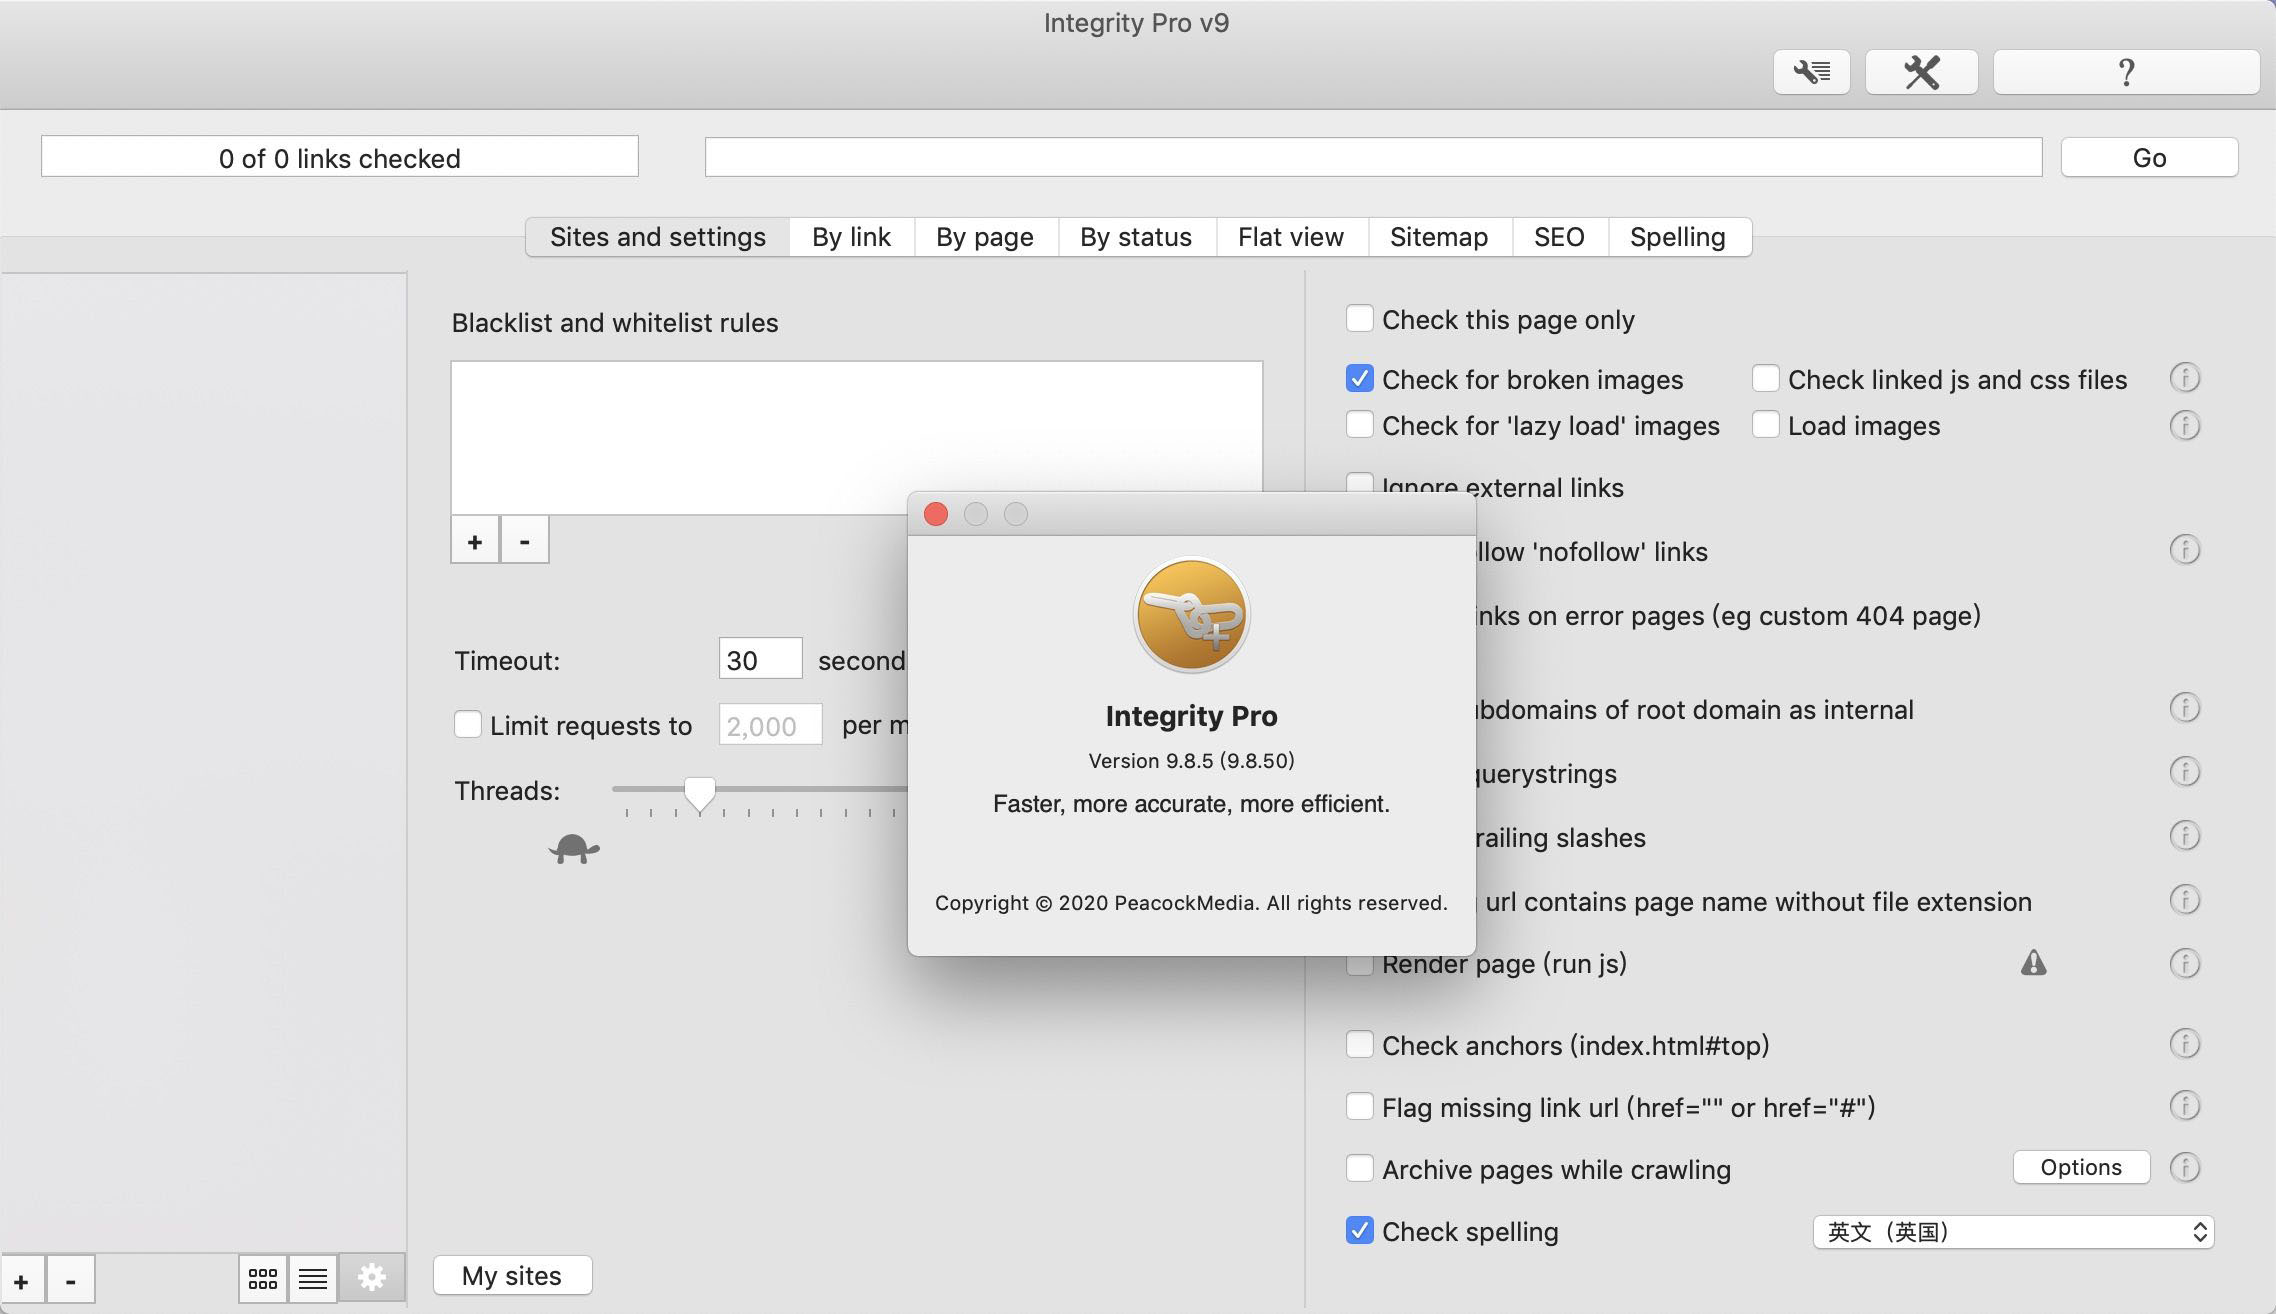Enable Check for 'lazy load' images
The height and width of the screenshot is (1314, 2276).
click(x=1359, y=425)
